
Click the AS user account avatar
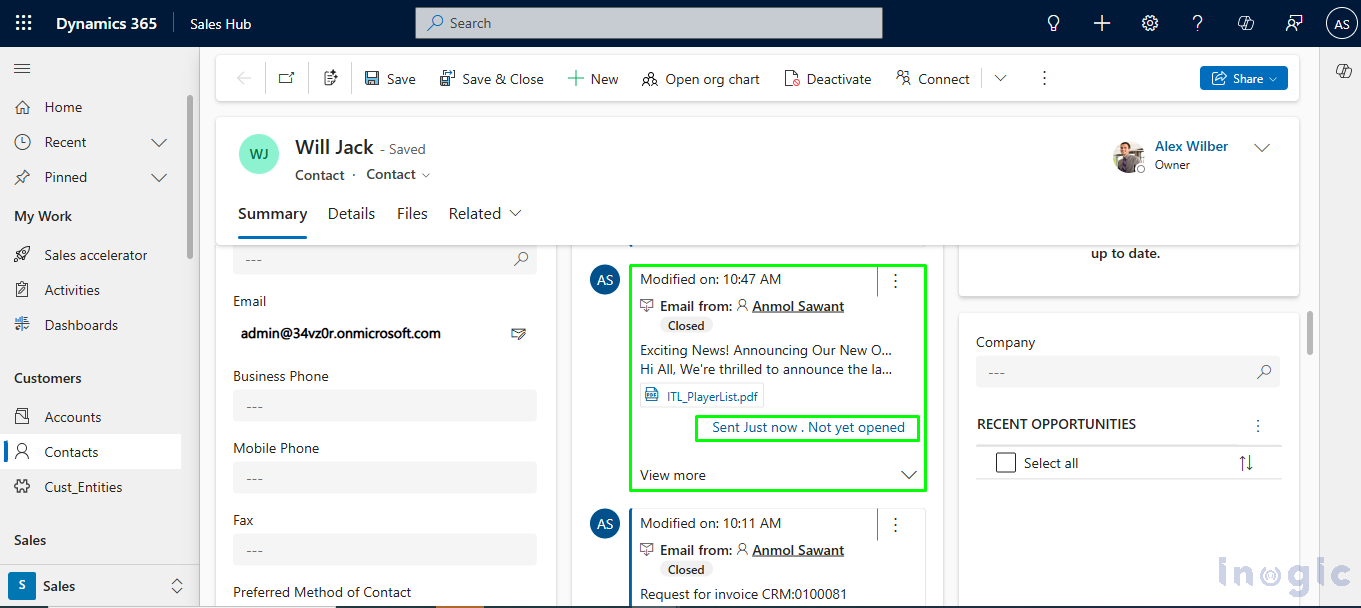(x=1342, y=24)
